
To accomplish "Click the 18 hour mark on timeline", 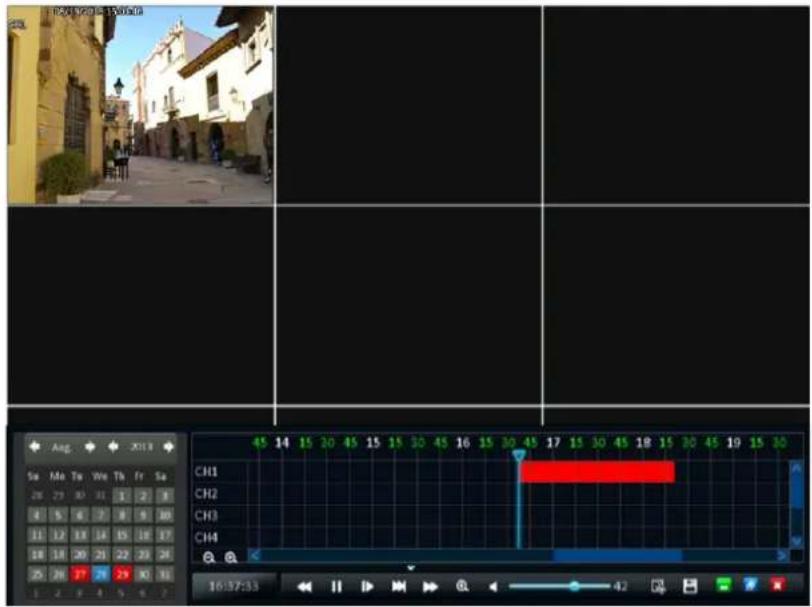I will (x=643, y=443).
